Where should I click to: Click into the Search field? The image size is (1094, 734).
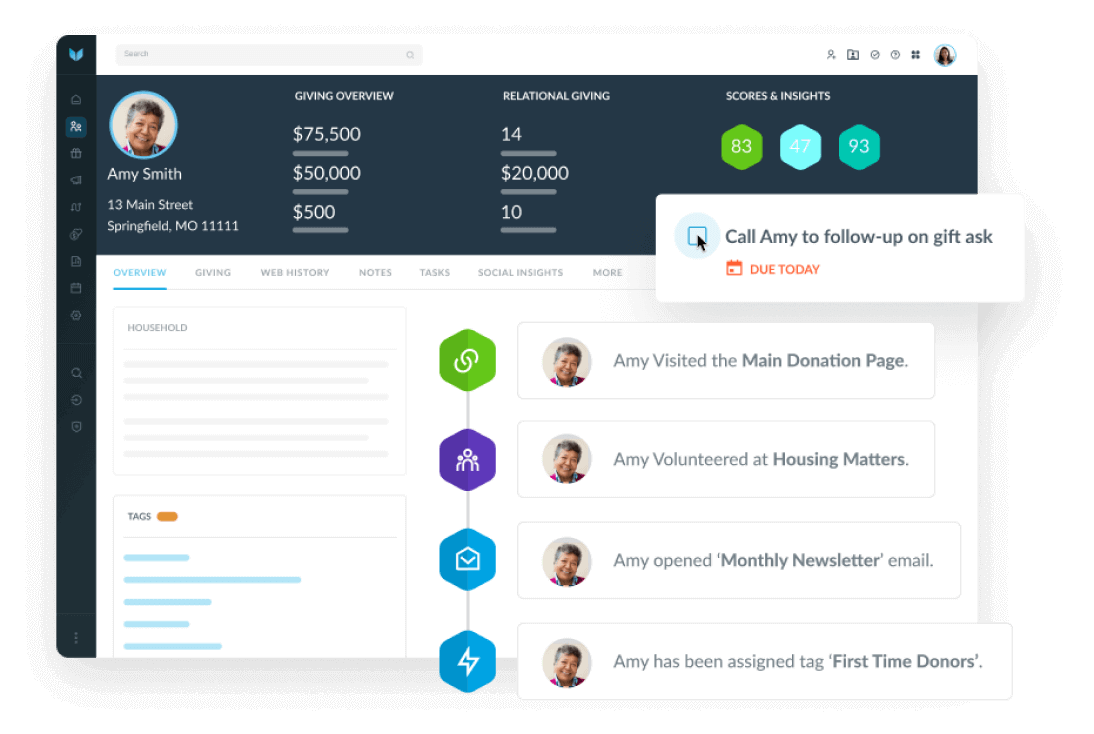pos(260,55)
